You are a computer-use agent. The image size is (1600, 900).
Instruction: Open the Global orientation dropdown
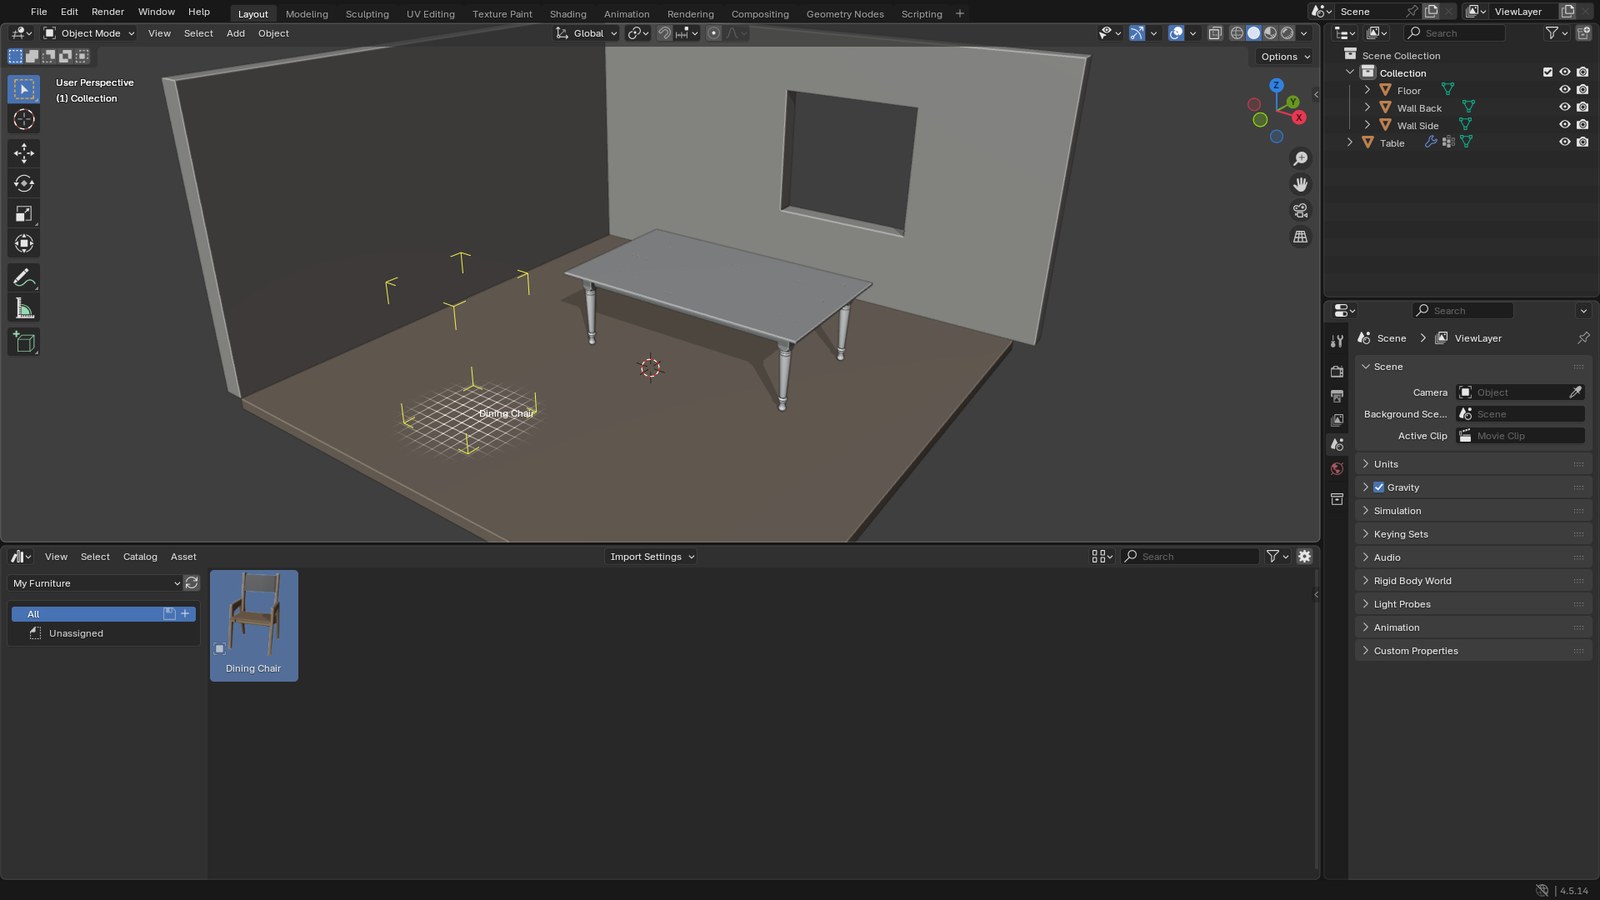[587, 33]
